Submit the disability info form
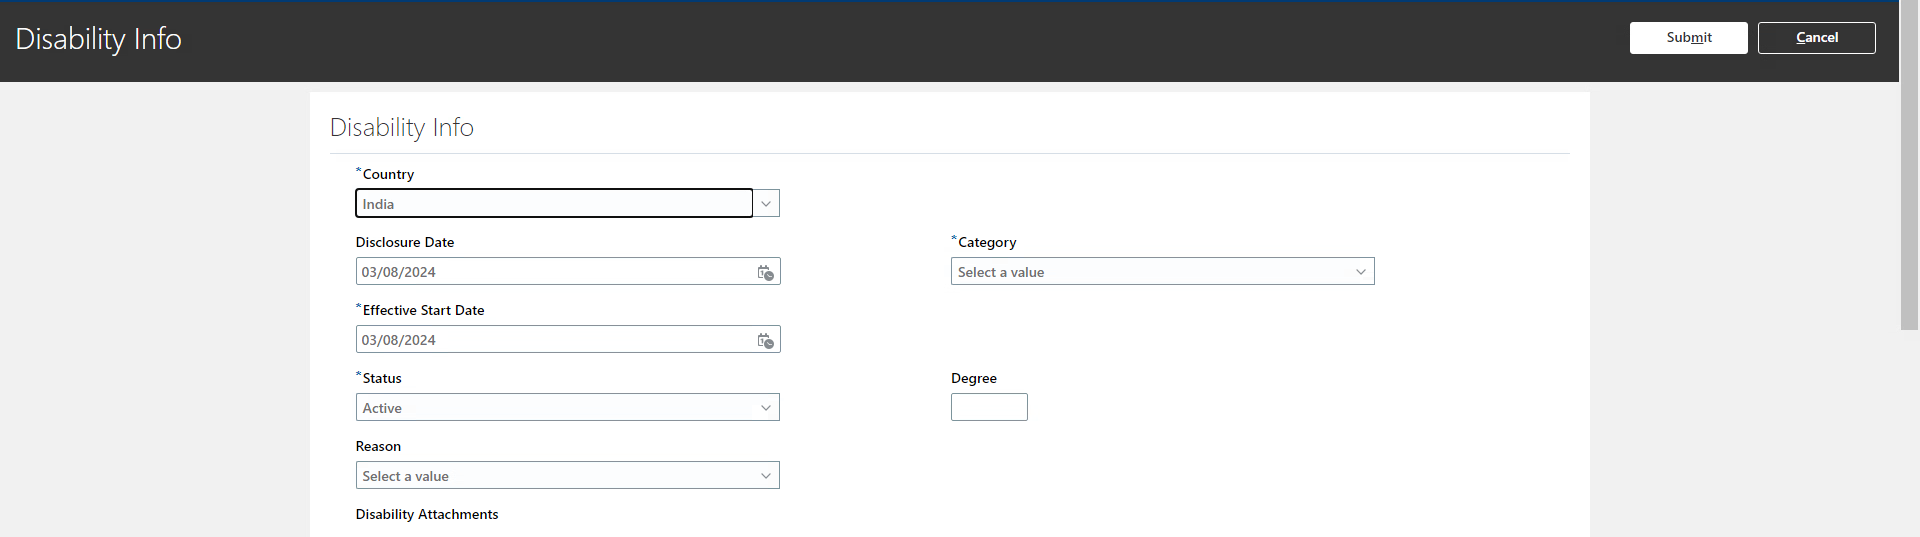This screenshot has width=1920, height=537. click(1688, 38)
